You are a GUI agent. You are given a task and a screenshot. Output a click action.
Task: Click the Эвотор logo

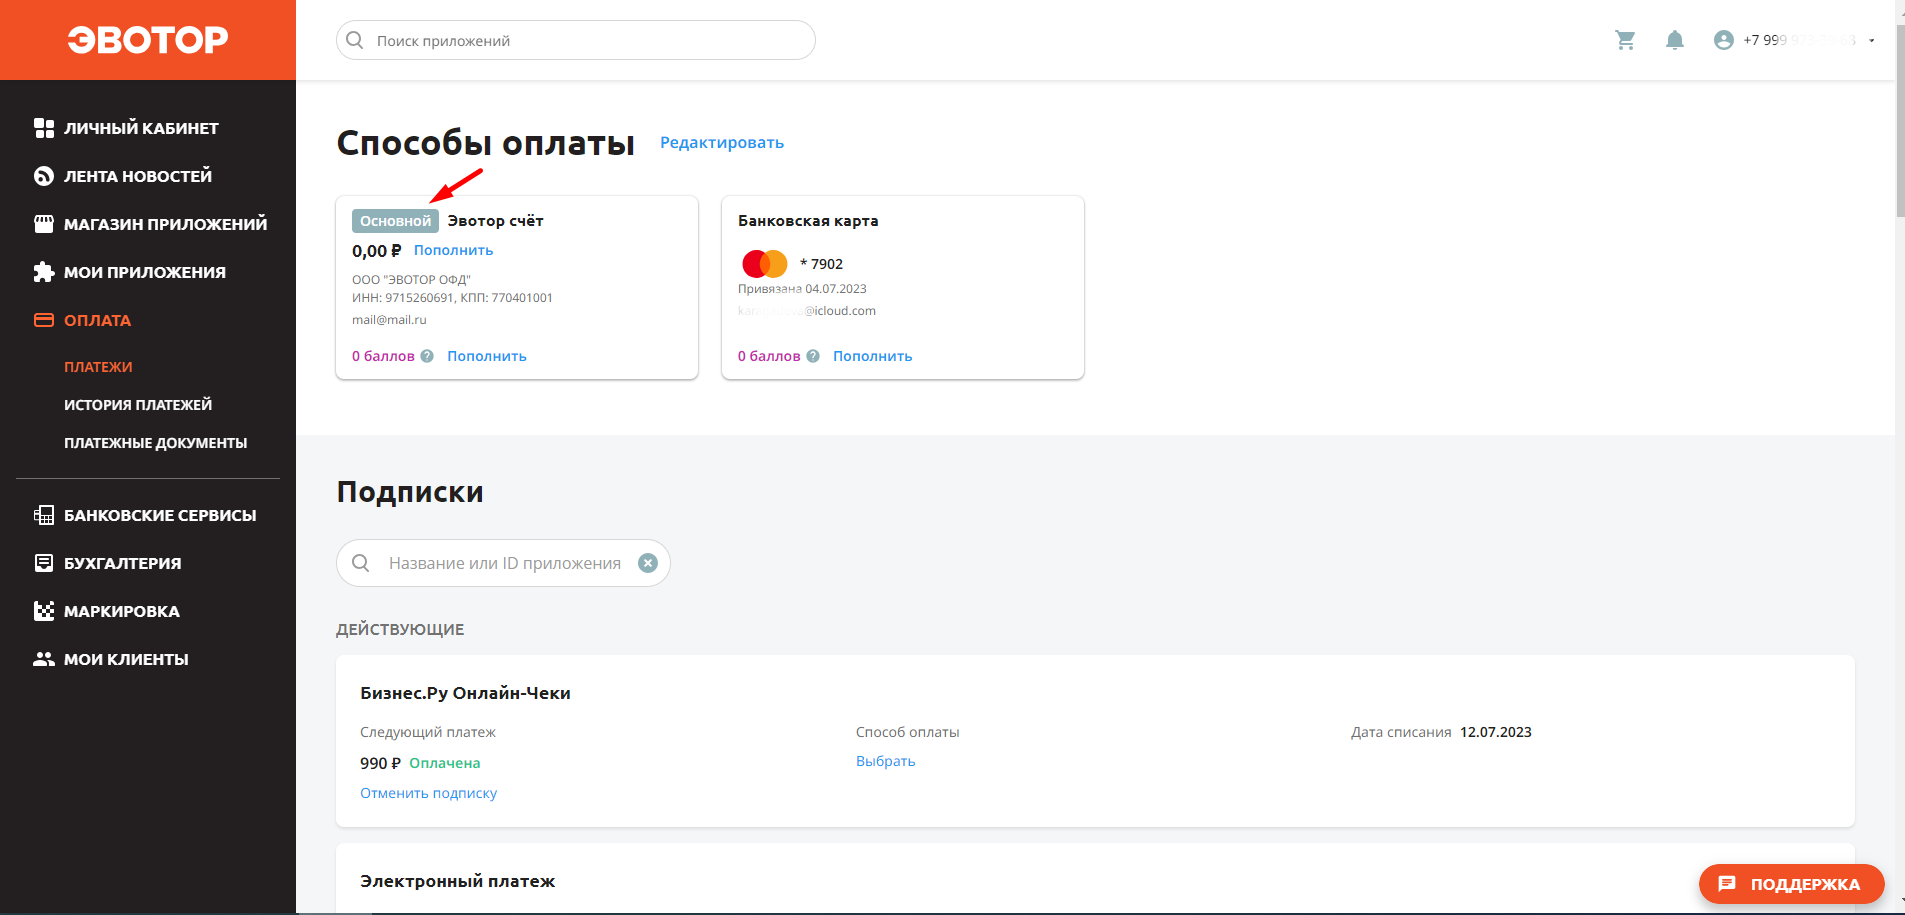tap(148, 40)
